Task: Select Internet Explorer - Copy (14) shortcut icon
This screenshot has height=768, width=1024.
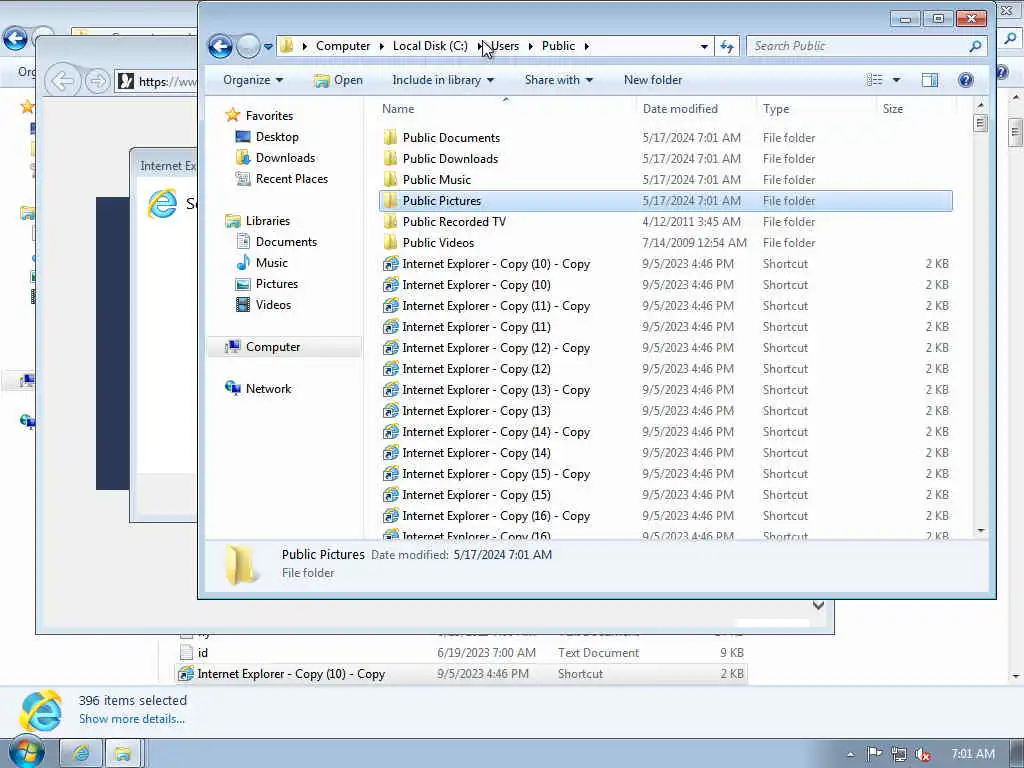Action: click(391, 453)
